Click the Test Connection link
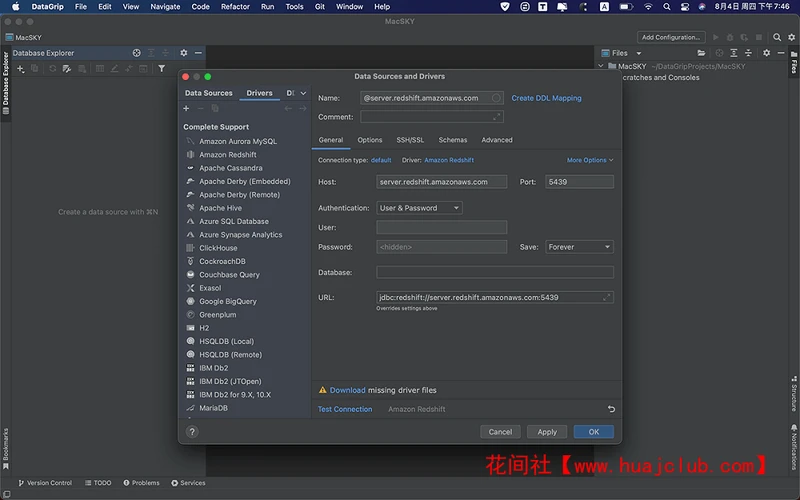 pyautogui.click(x=345, y=409)
